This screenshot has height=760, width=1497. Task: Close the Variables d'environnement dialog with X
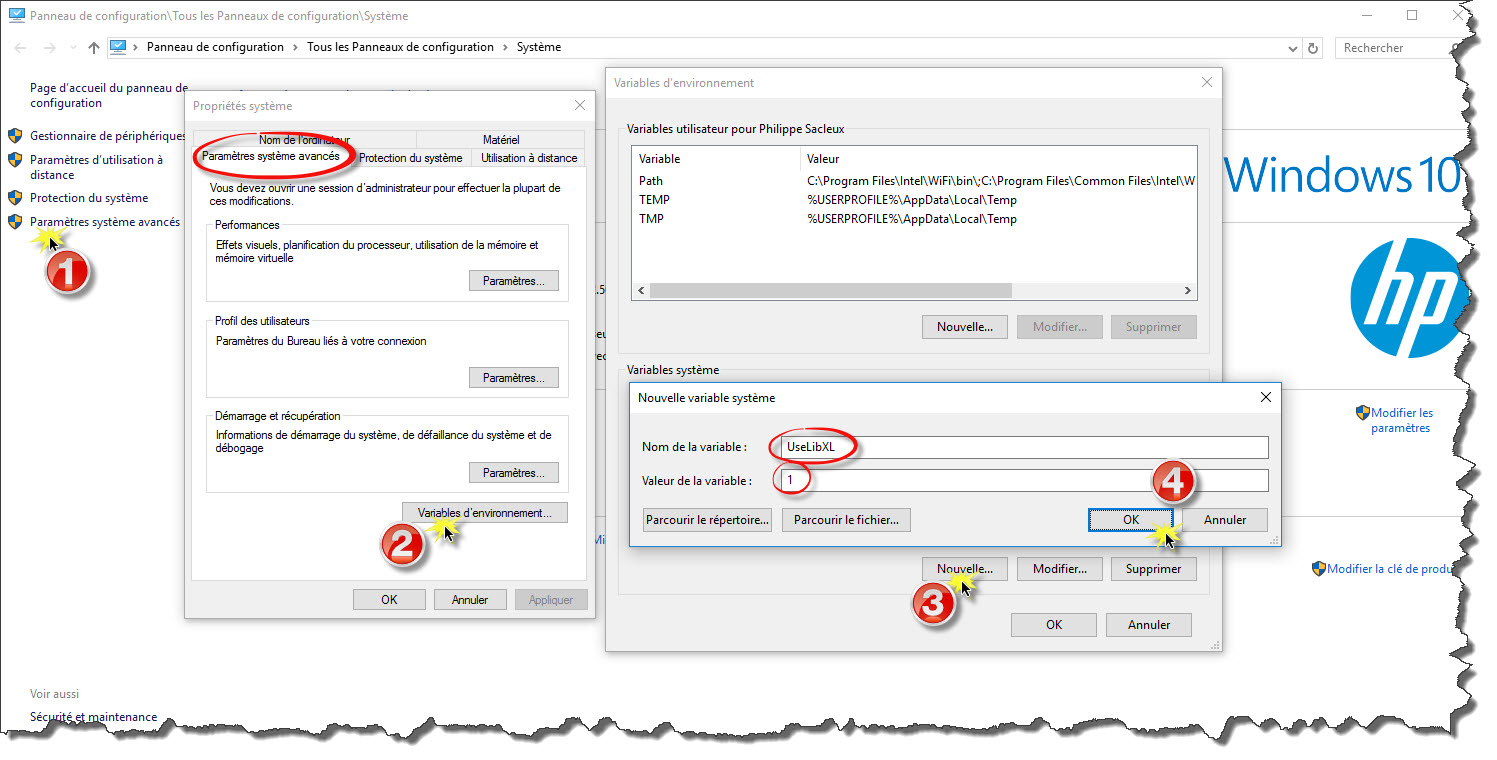[x=1207, y=82]
